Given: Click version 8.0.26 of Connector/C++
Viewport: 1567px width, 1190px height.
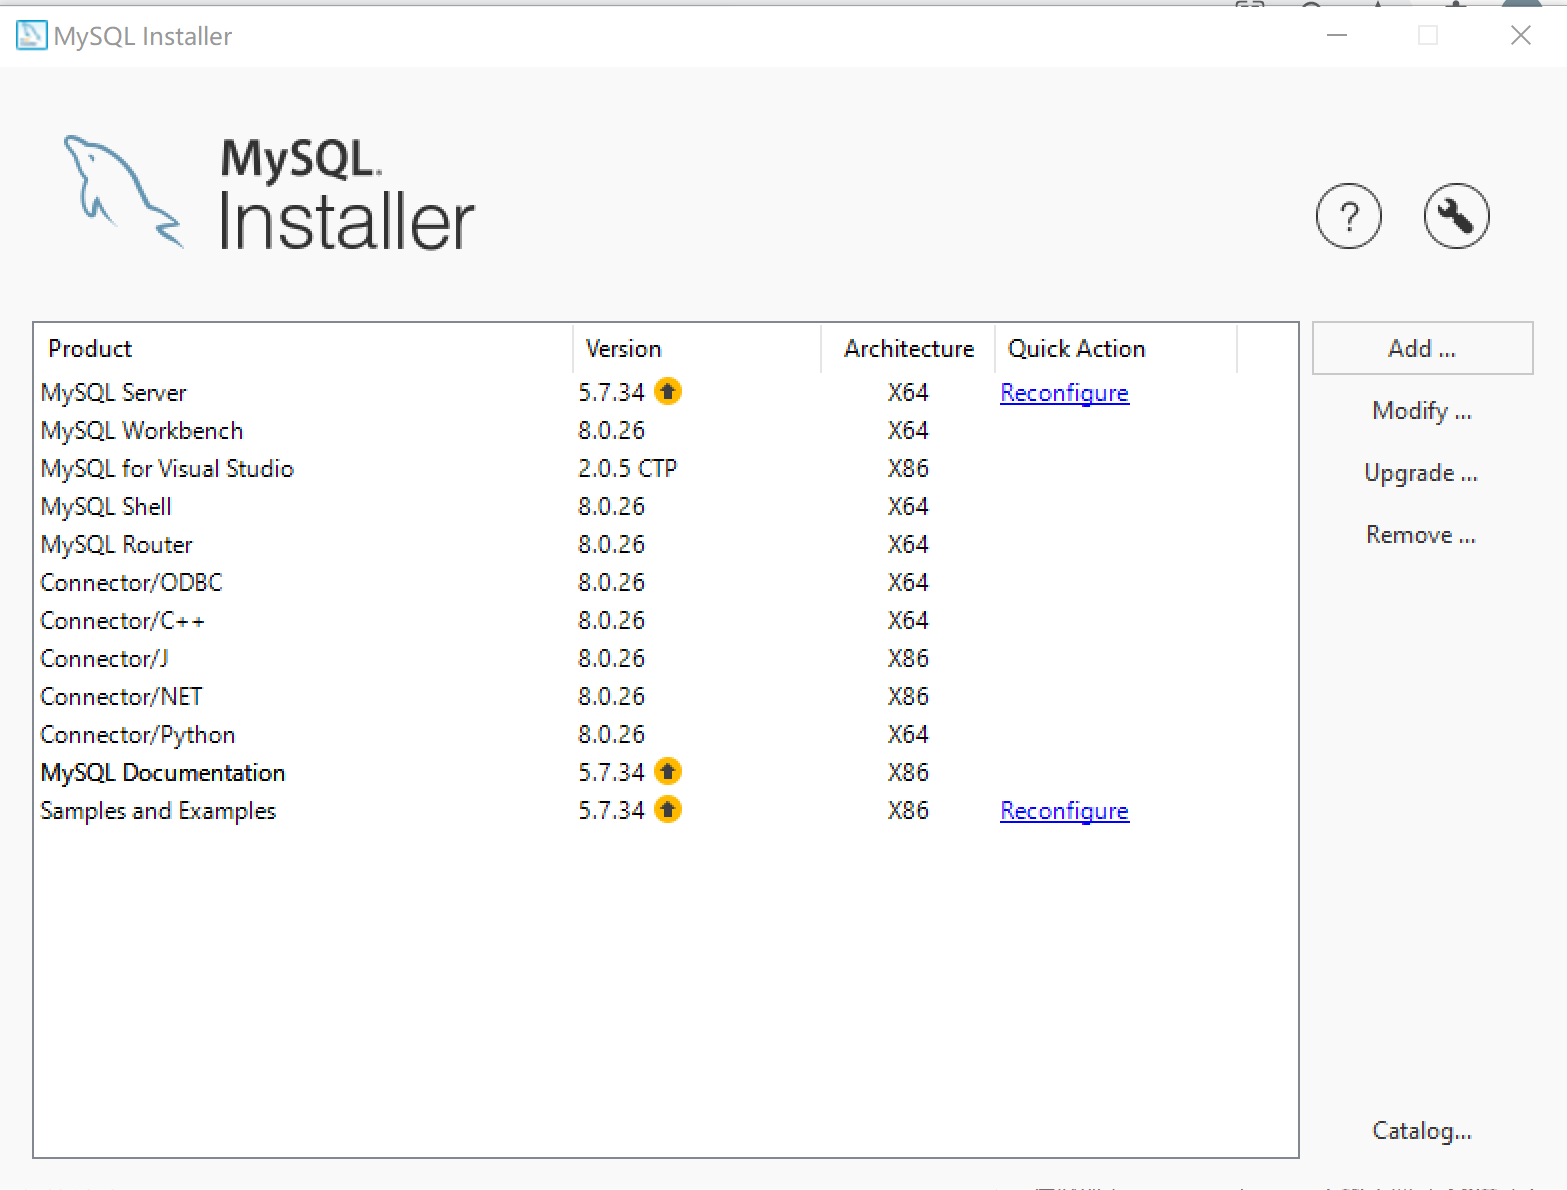Looking at the screenshot, I should [x=611, y=621].
